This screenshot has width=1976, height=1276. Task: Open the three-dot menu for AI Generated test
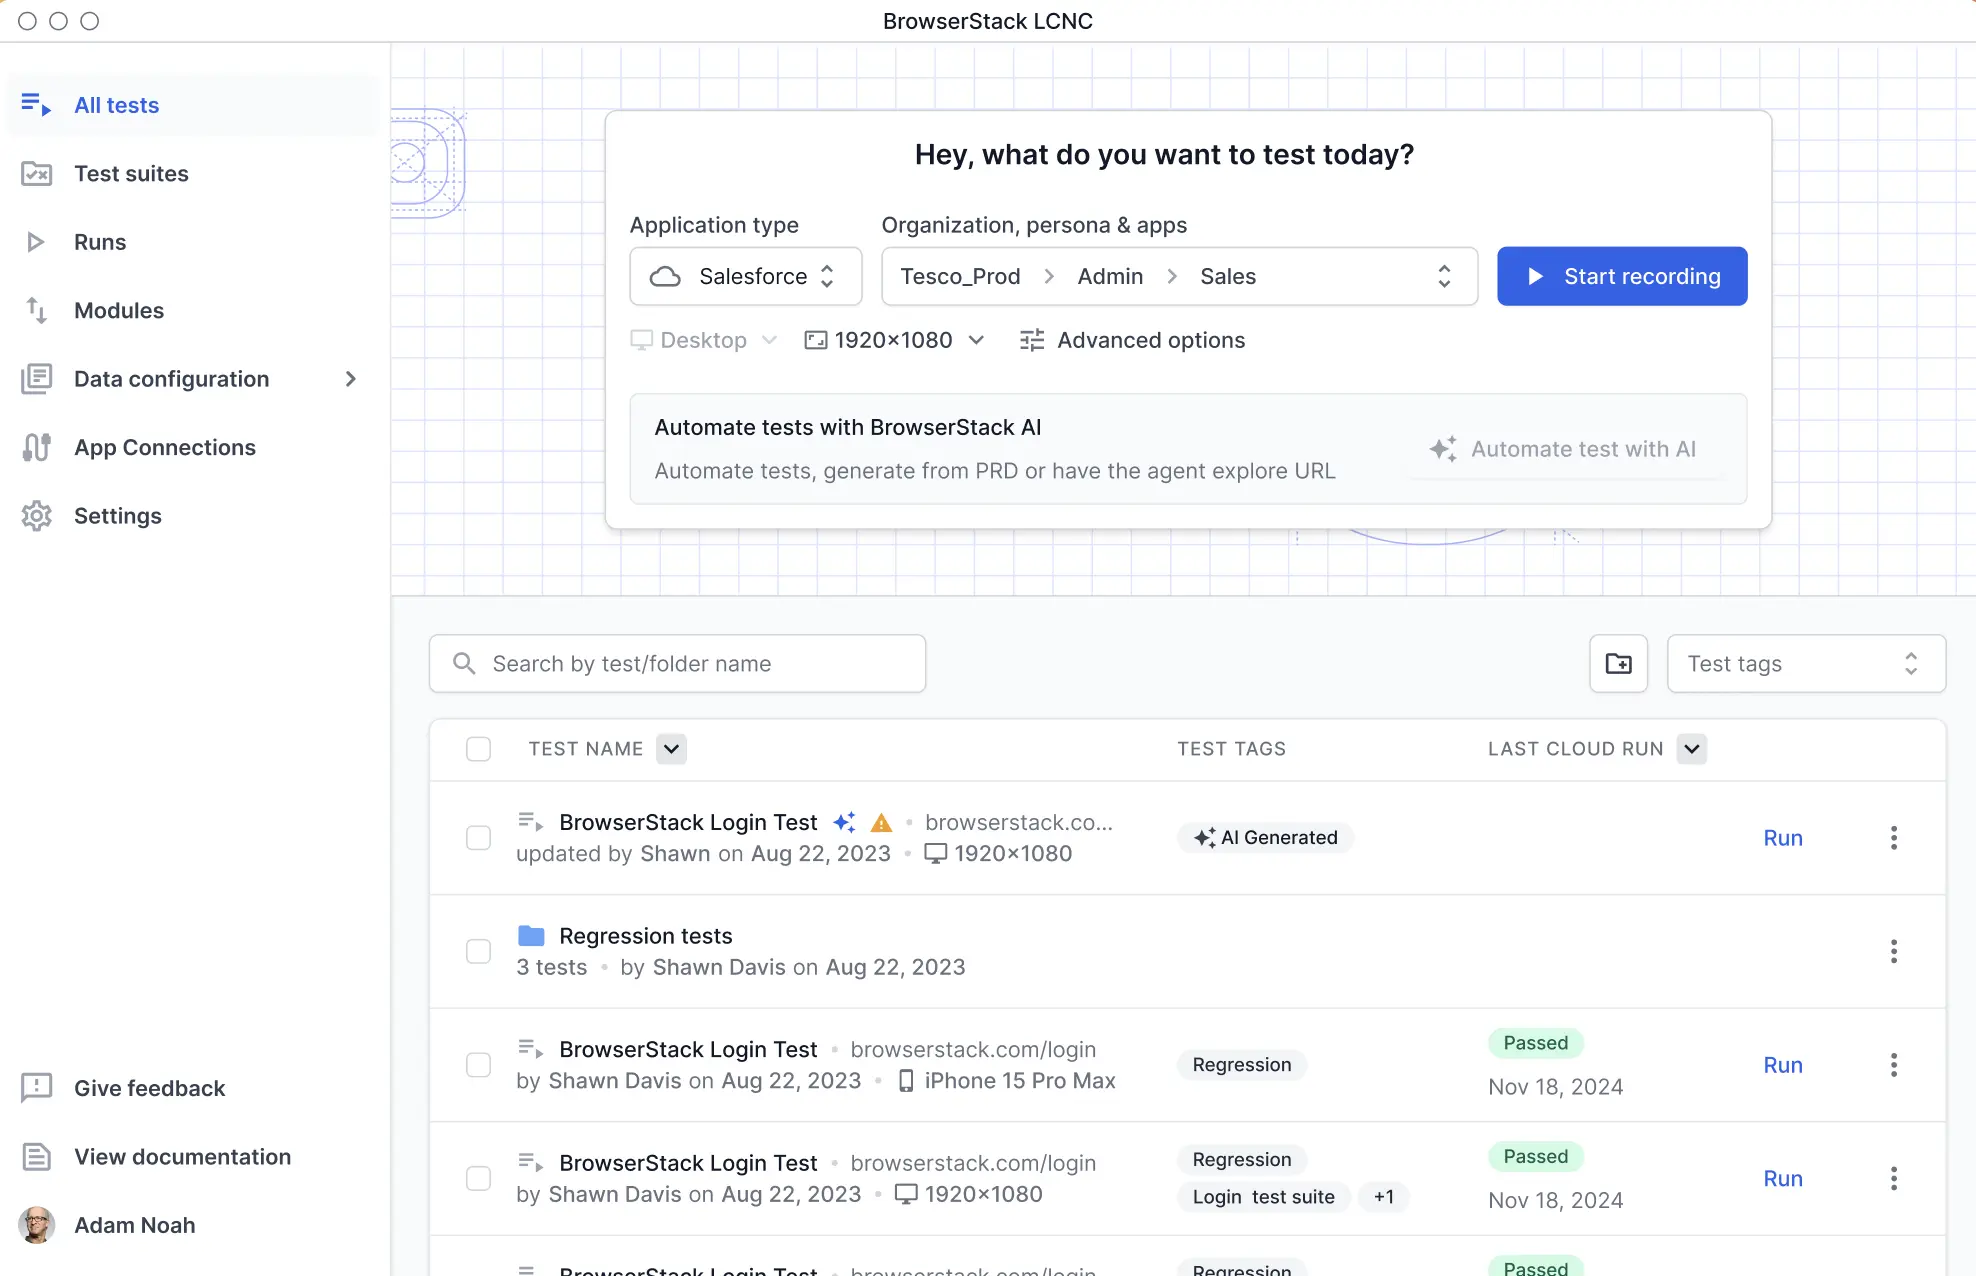(1893, 838)
